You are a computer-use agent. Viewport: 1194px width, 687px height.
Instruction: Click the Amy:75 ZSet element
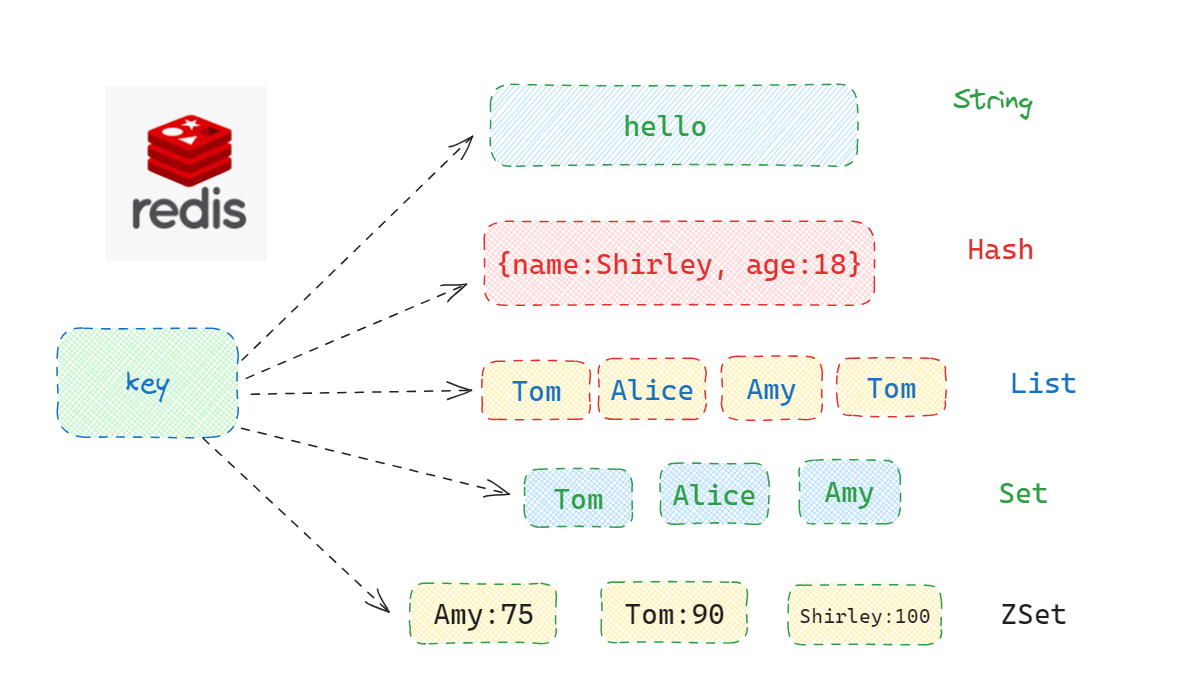click(483, 613)
